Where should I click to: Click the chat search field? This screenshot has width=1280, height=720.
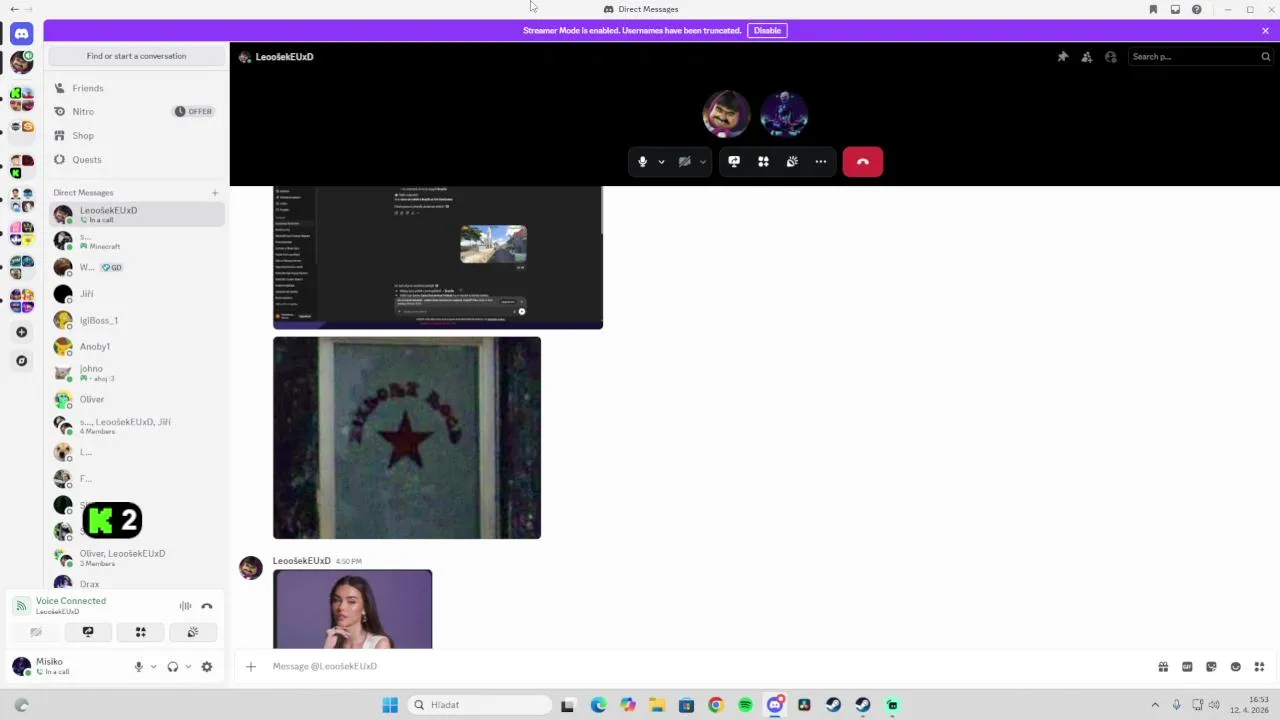[x=1199, y=57]
